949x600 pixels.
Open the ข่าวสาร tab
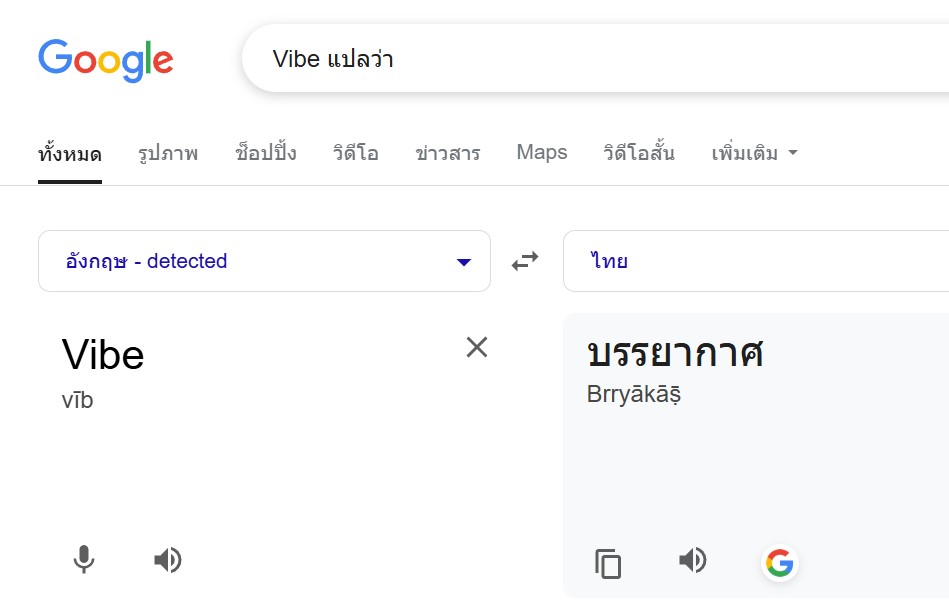448,153
